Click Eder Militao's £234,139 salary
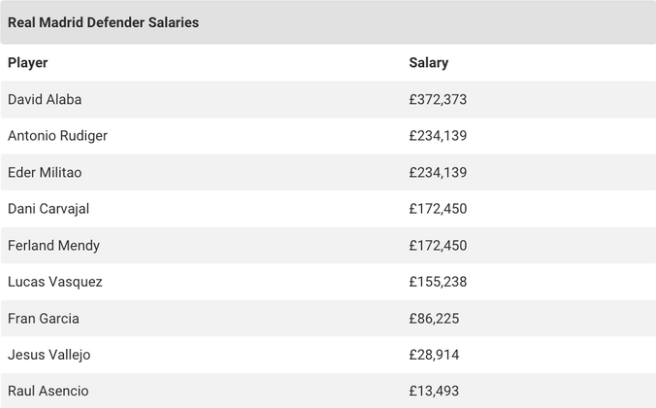 click(438, 172)
